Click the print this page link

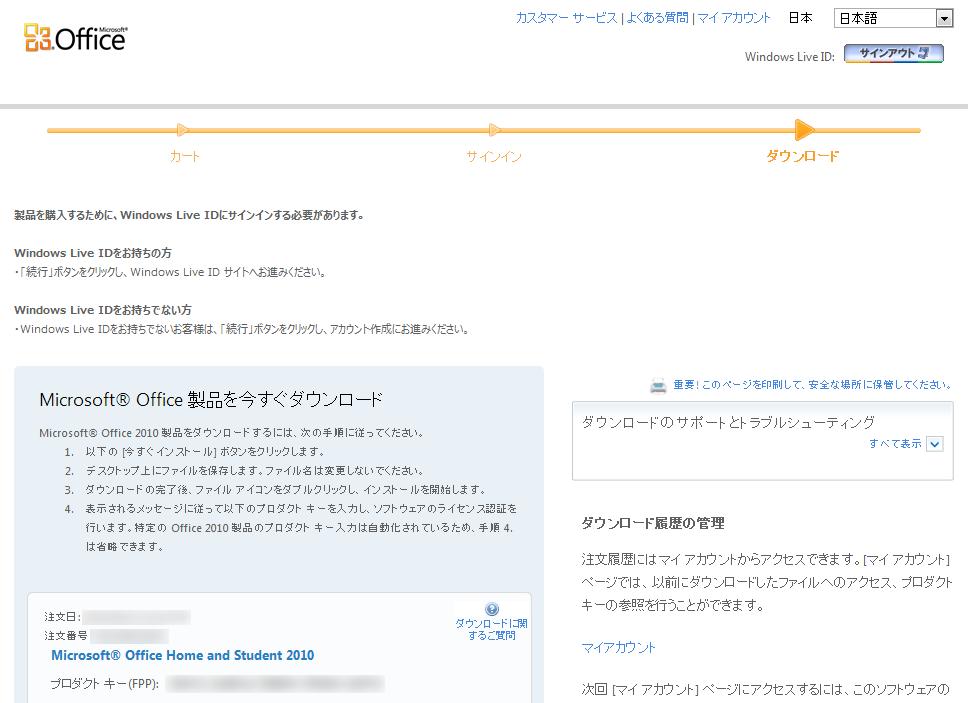[812, 385]
